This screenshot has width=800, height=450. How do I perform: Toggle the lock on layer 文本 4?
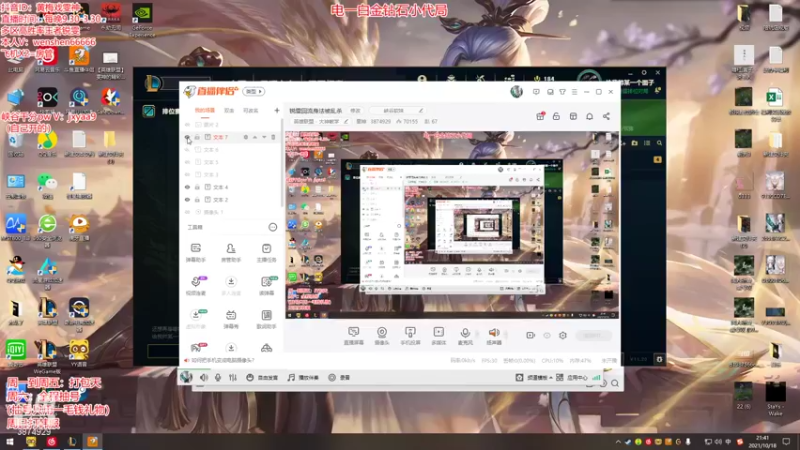(197, 187)
